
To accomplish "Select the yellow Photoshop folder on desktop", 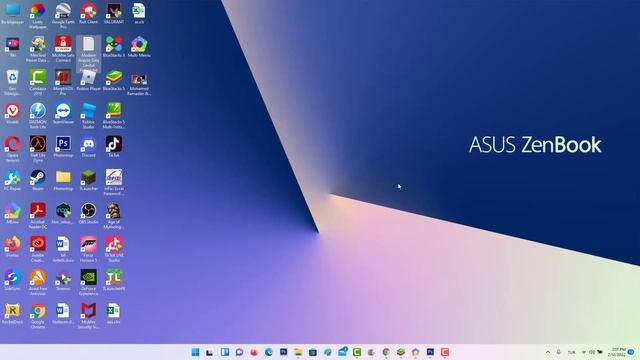I will [x=63, y=180].
